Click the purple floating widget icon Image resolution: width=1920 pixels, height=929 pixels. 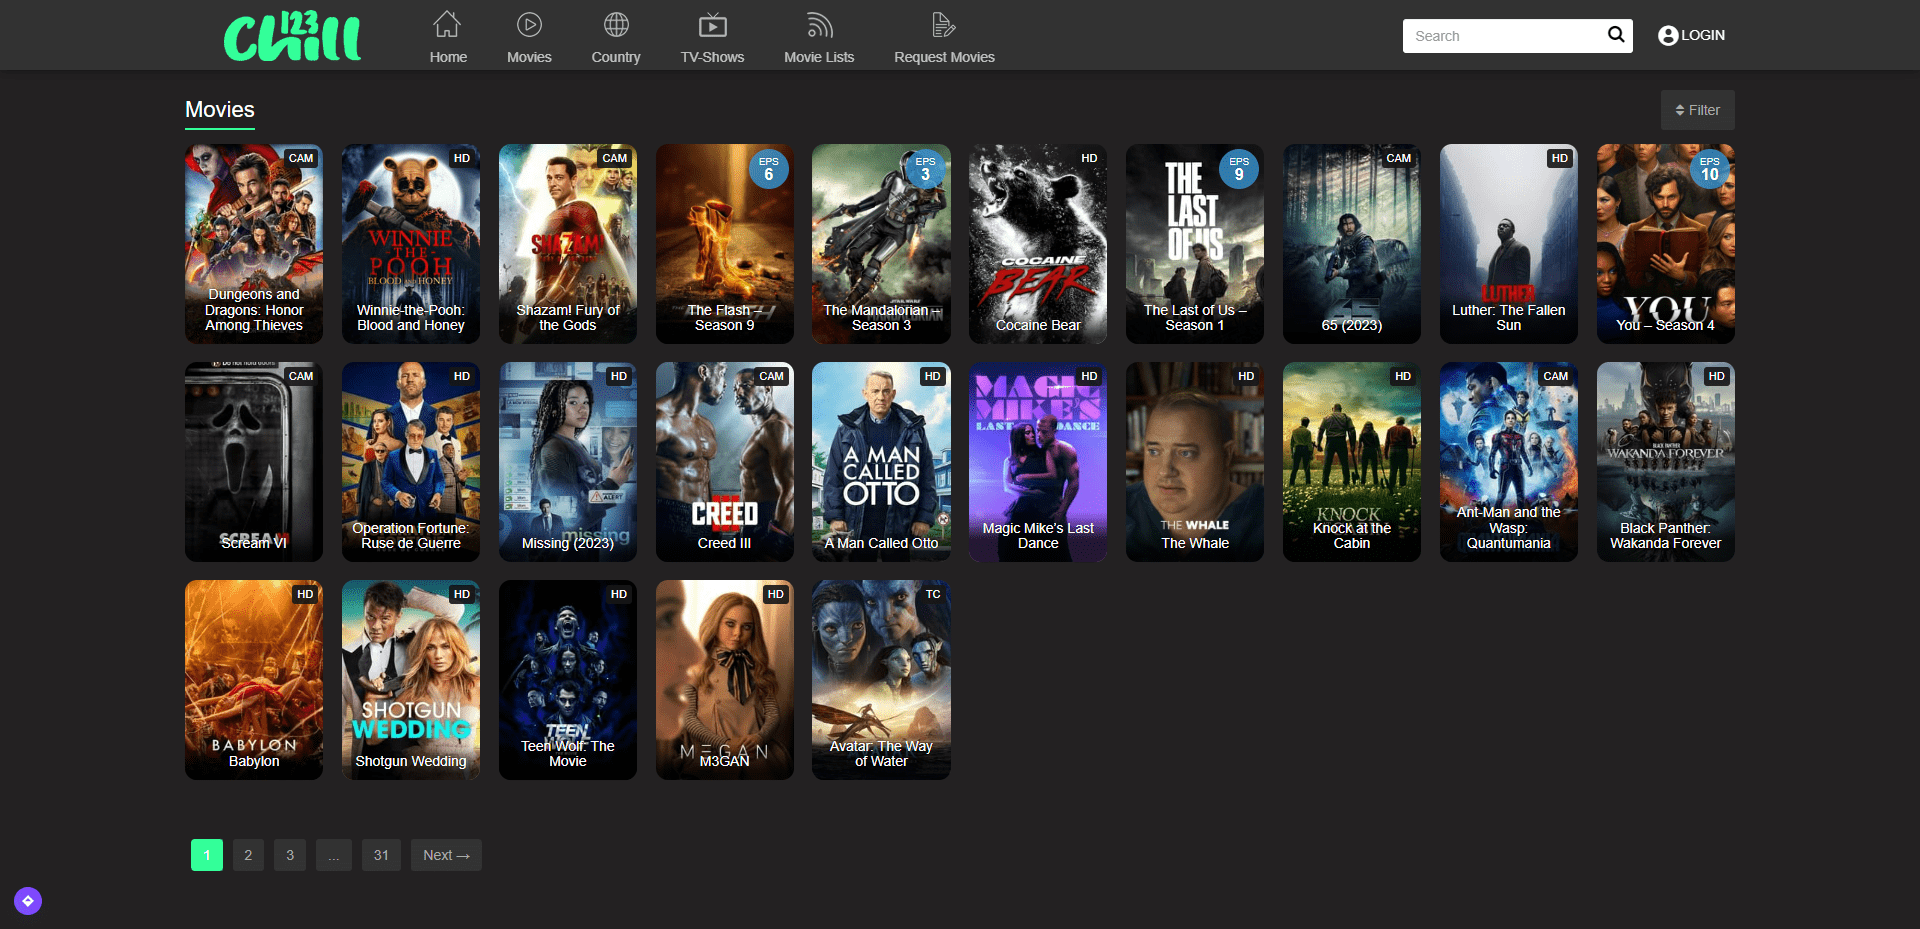28,901
